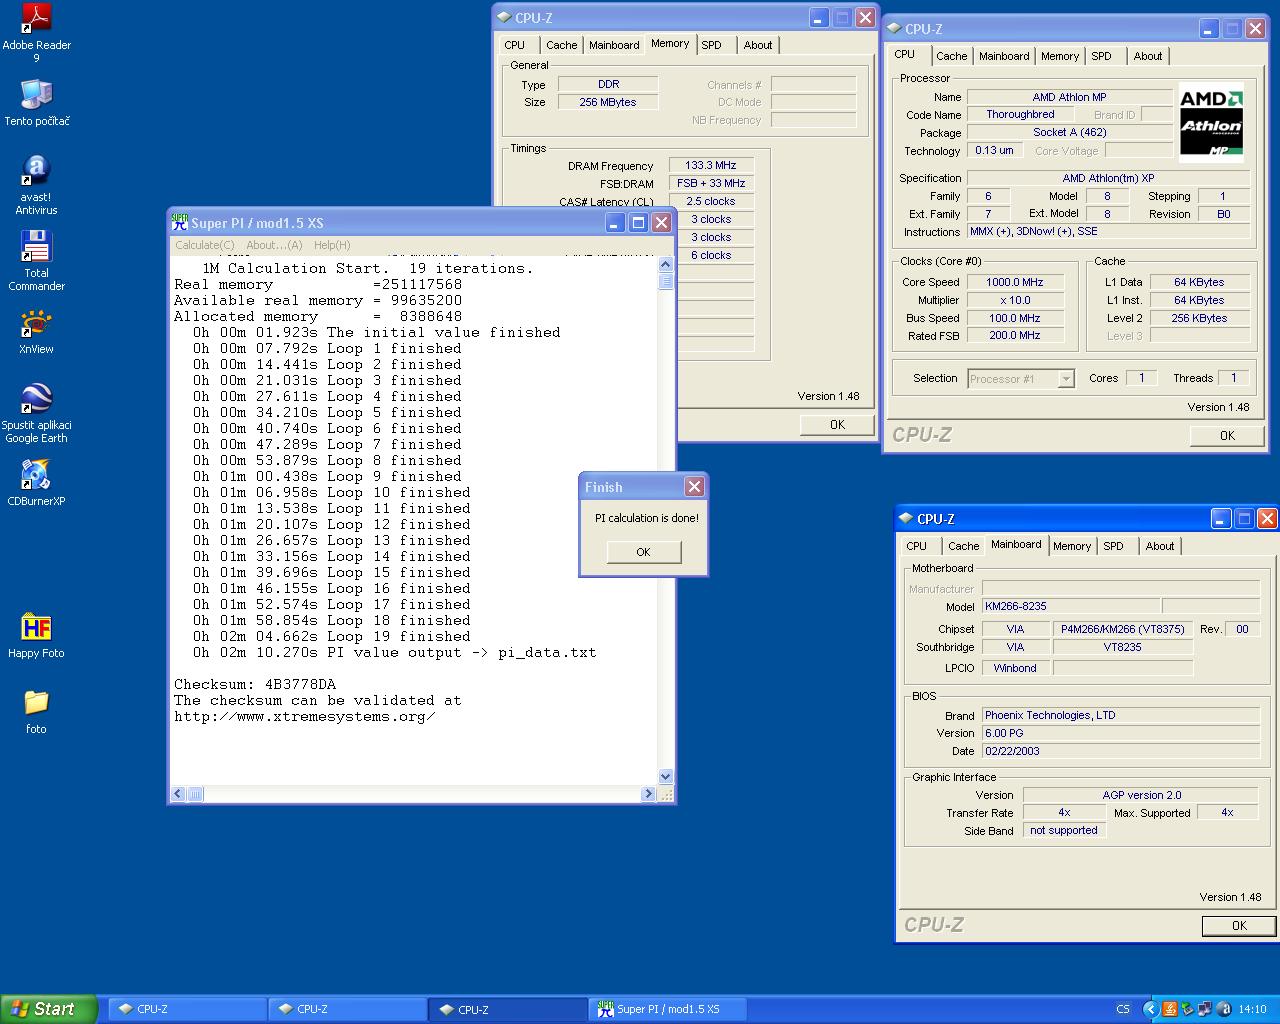Click the CS language indicator in tray
The height and width of the screenshot is (1024, 1280).
(1123, 1009)
